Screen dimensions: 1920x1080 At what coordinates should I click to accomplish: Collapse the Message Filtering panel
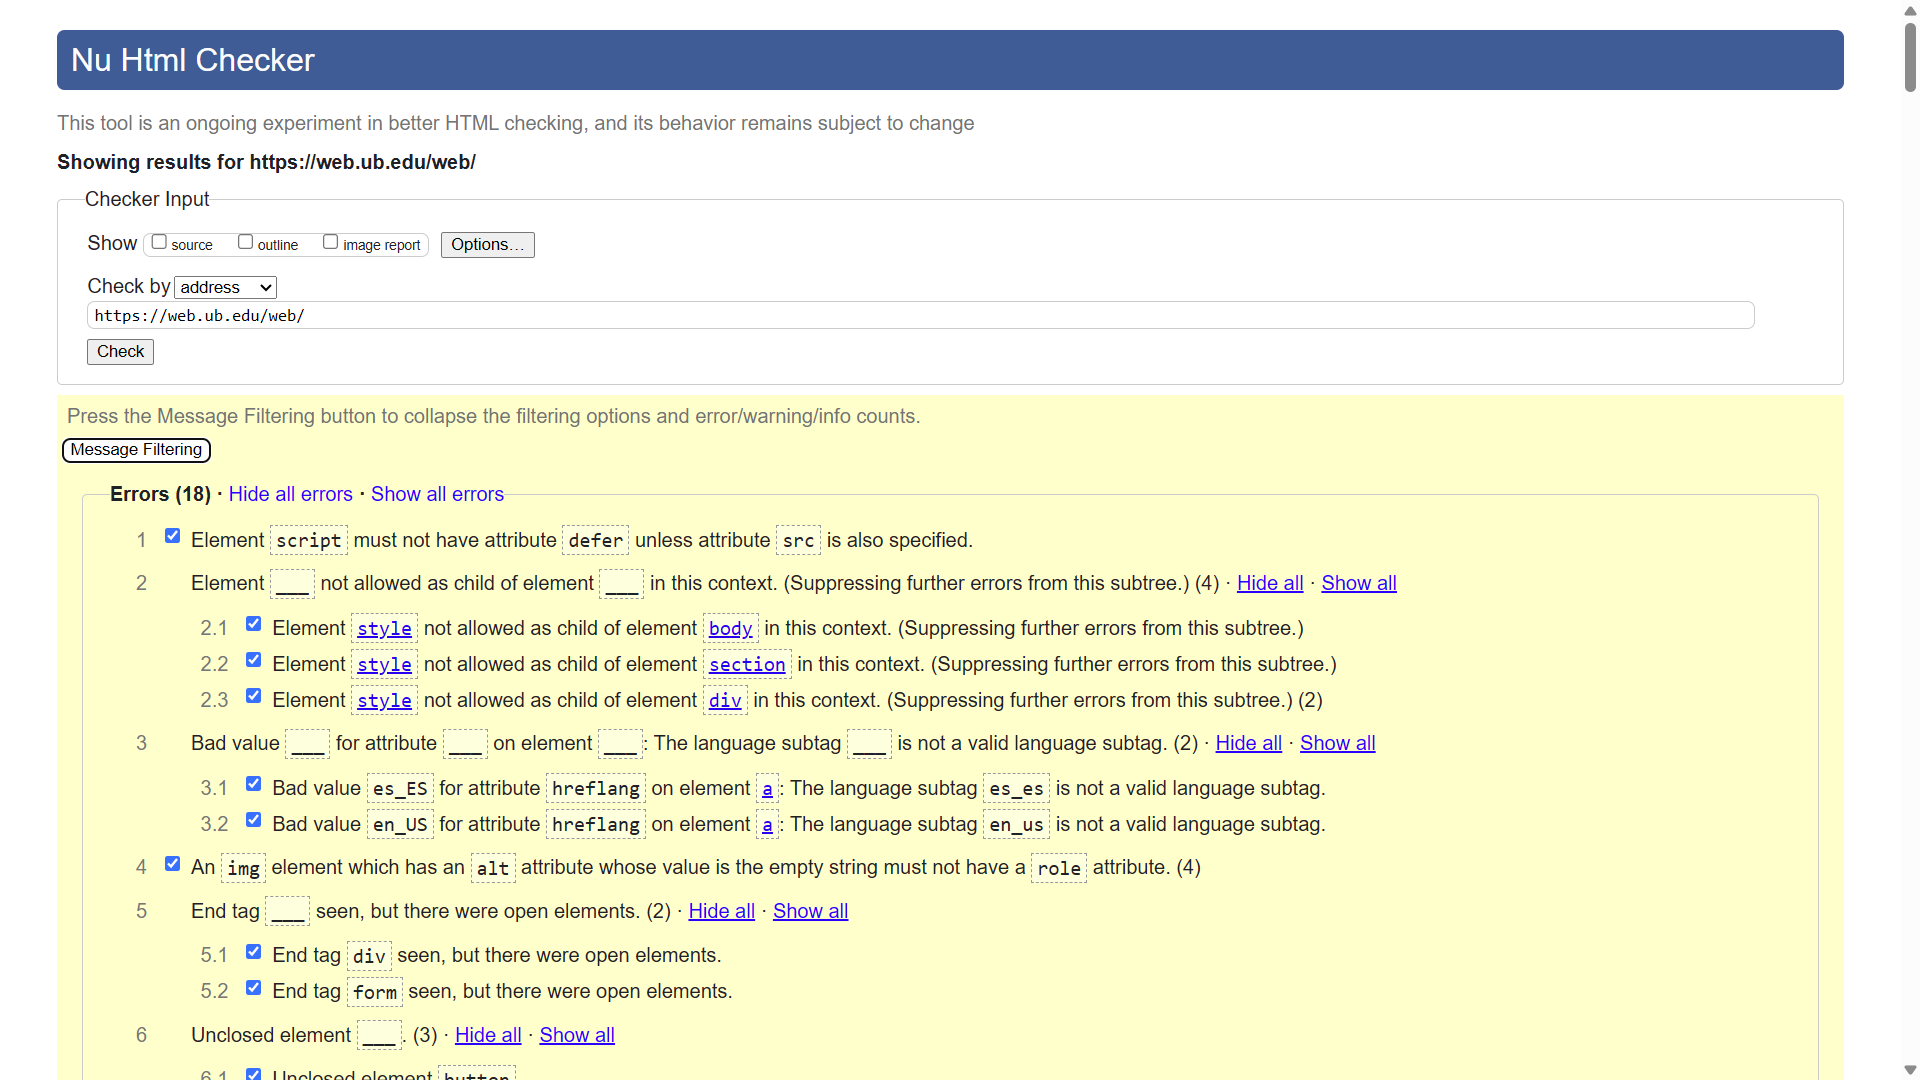pos(136,450)
